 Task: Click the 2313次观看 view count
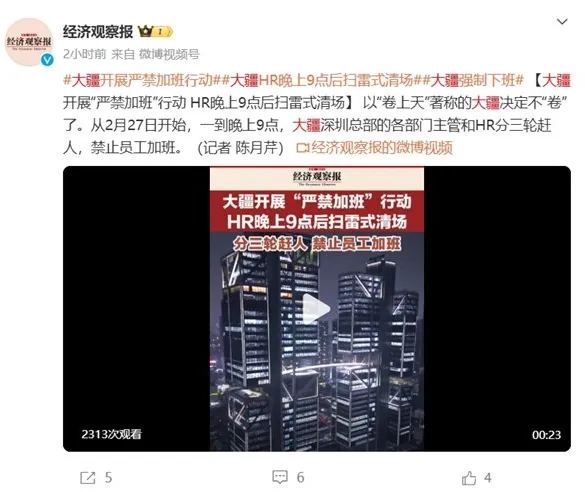[x=112, y=434]
